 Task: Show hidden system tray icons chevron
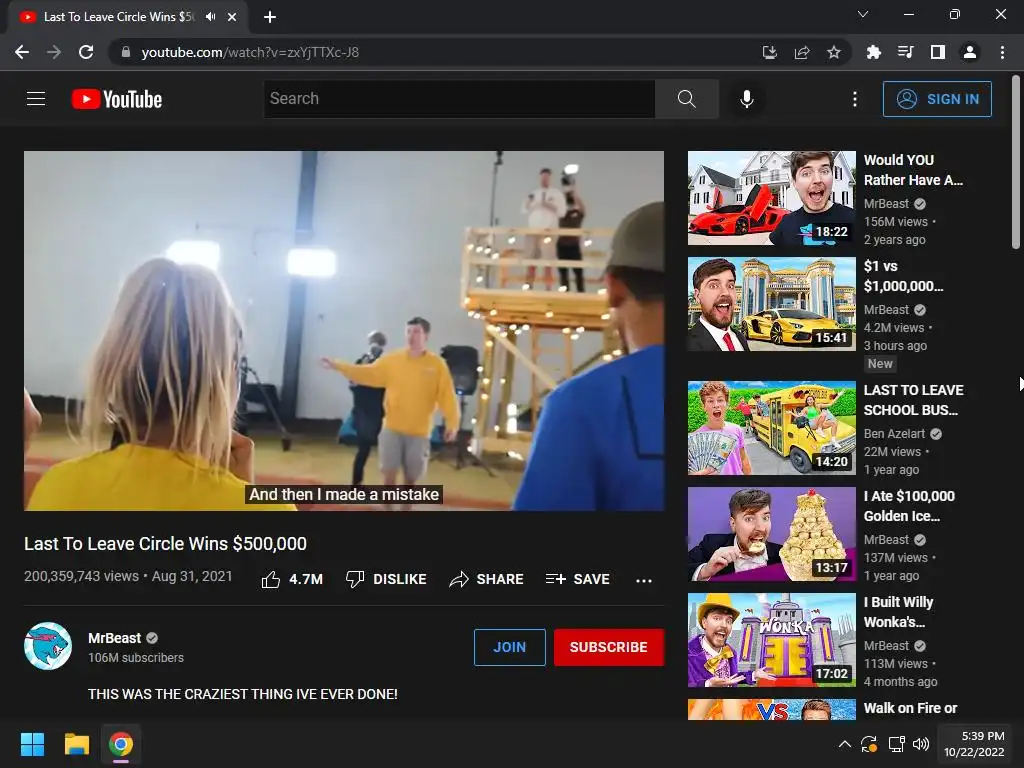tap(844, 744)
